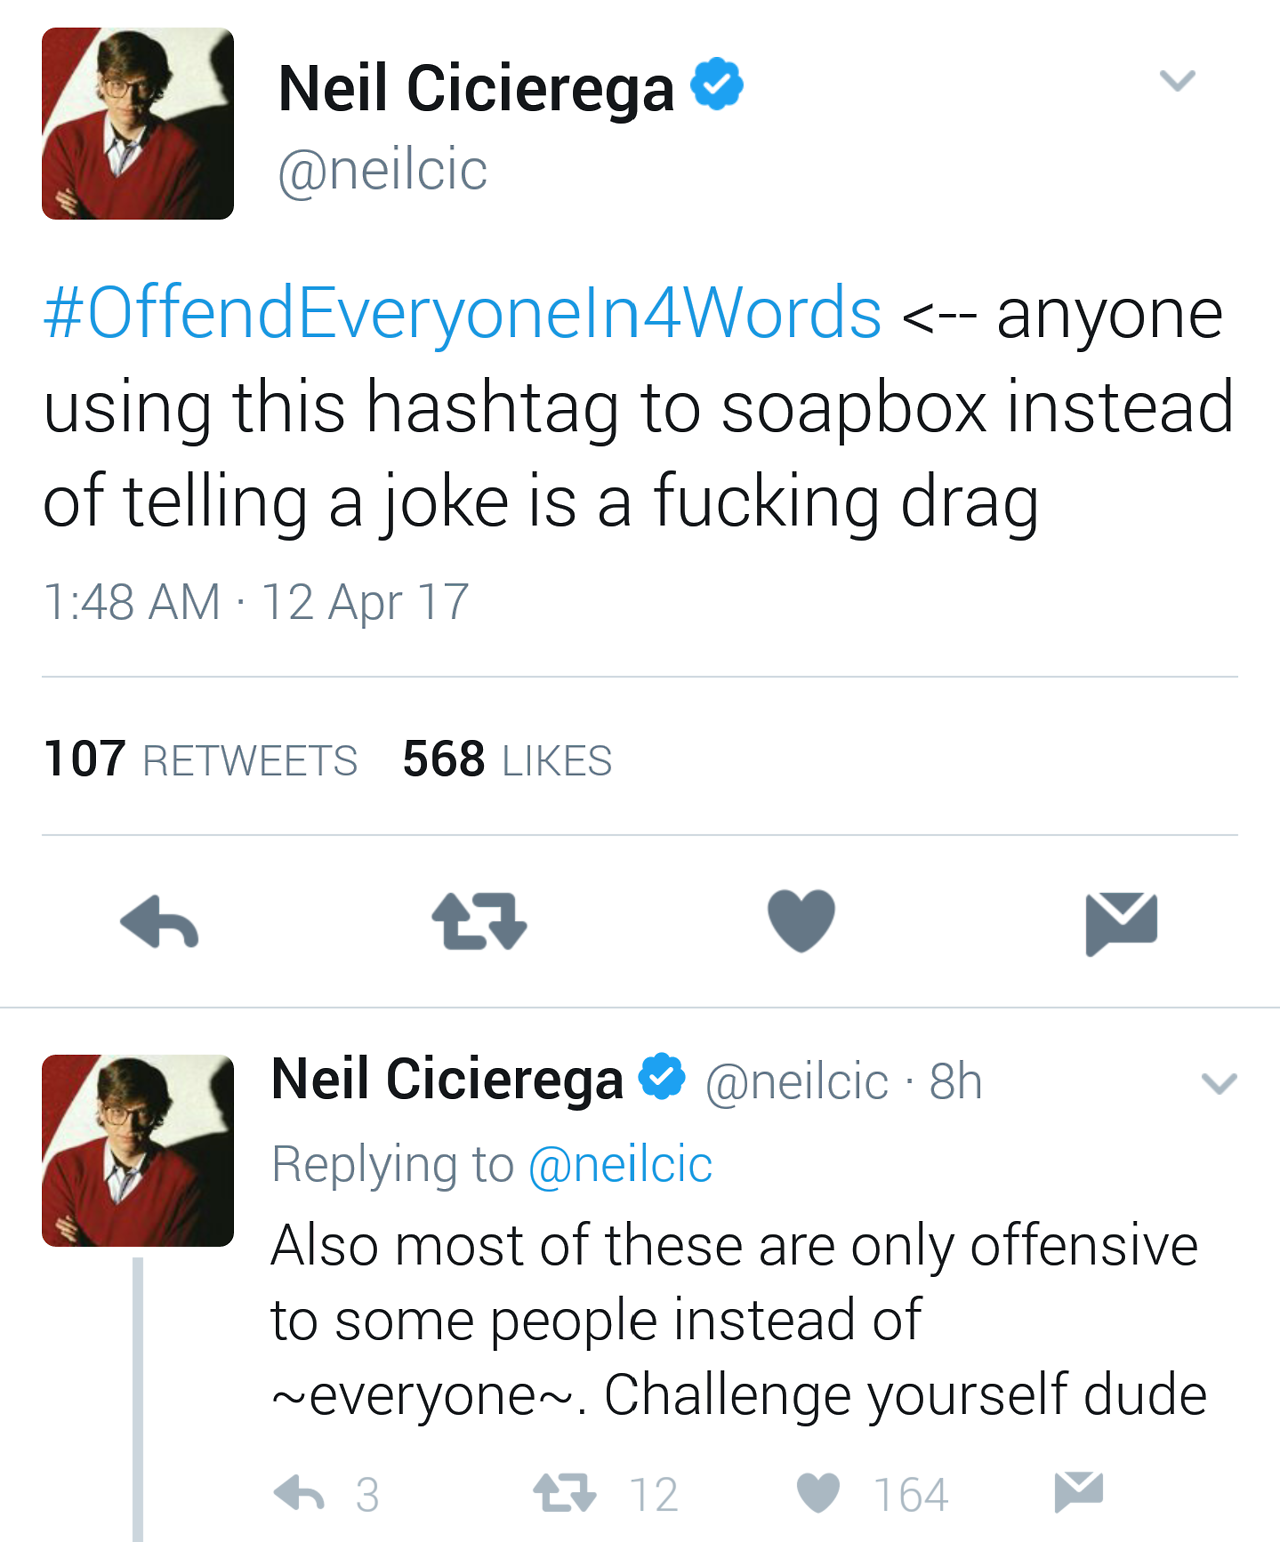Viewport: 1280px width, 1542px height.
Task: Send main tweet via direct message
Action: pos(1121,922)
